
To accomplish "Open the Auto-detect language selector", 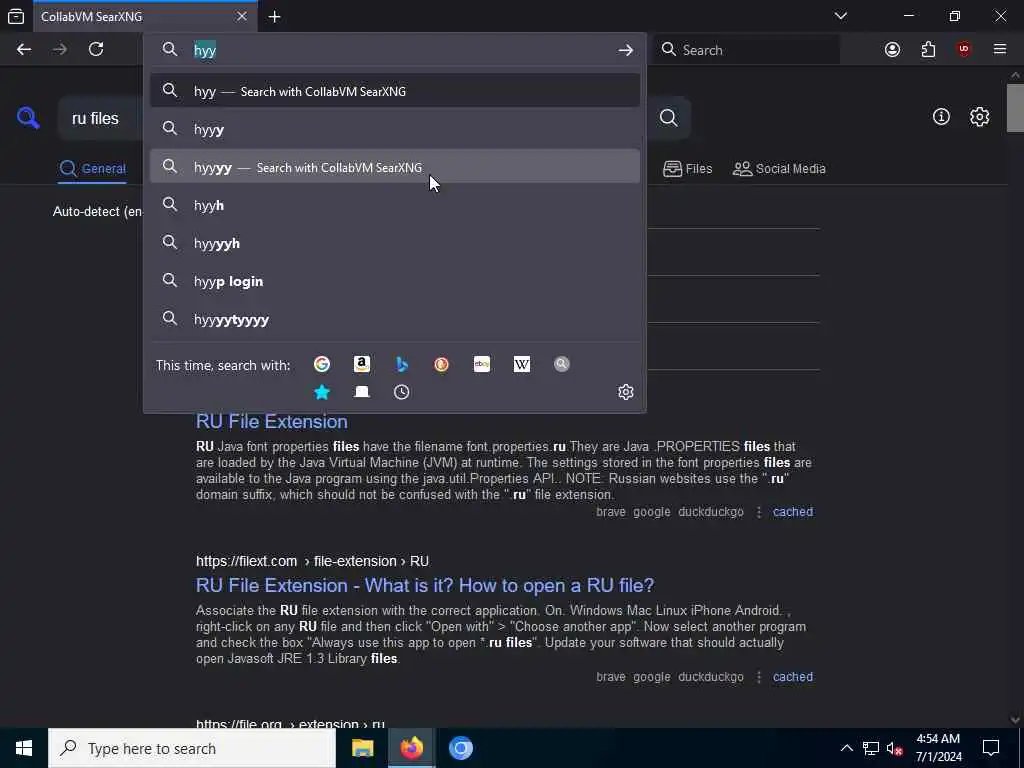I will [x=98, y=212].
